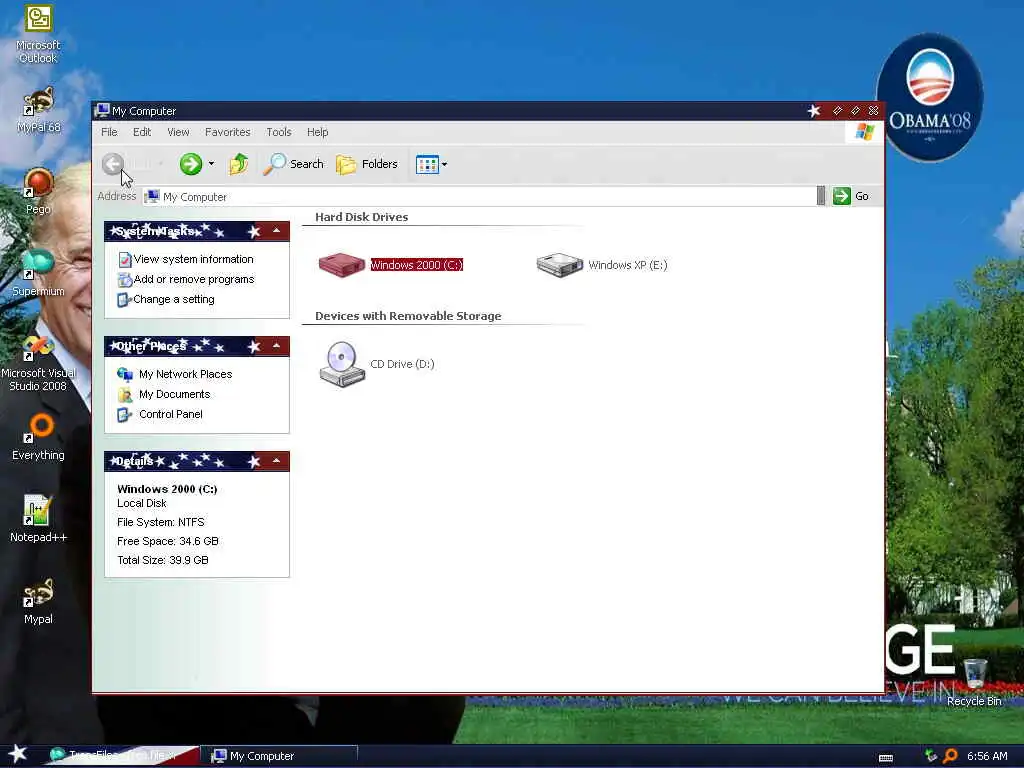The width and height of the screenshot is (1024, 768).
Task: Open Control Panel link
Action: (170, 414)
